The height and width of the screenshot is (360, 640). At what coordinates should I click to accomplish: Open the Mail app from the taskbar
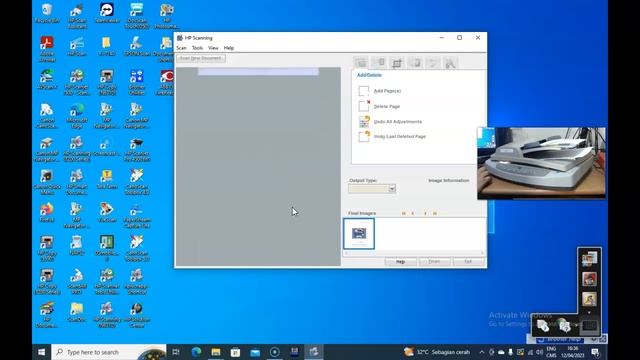click(x=255, y=352)
